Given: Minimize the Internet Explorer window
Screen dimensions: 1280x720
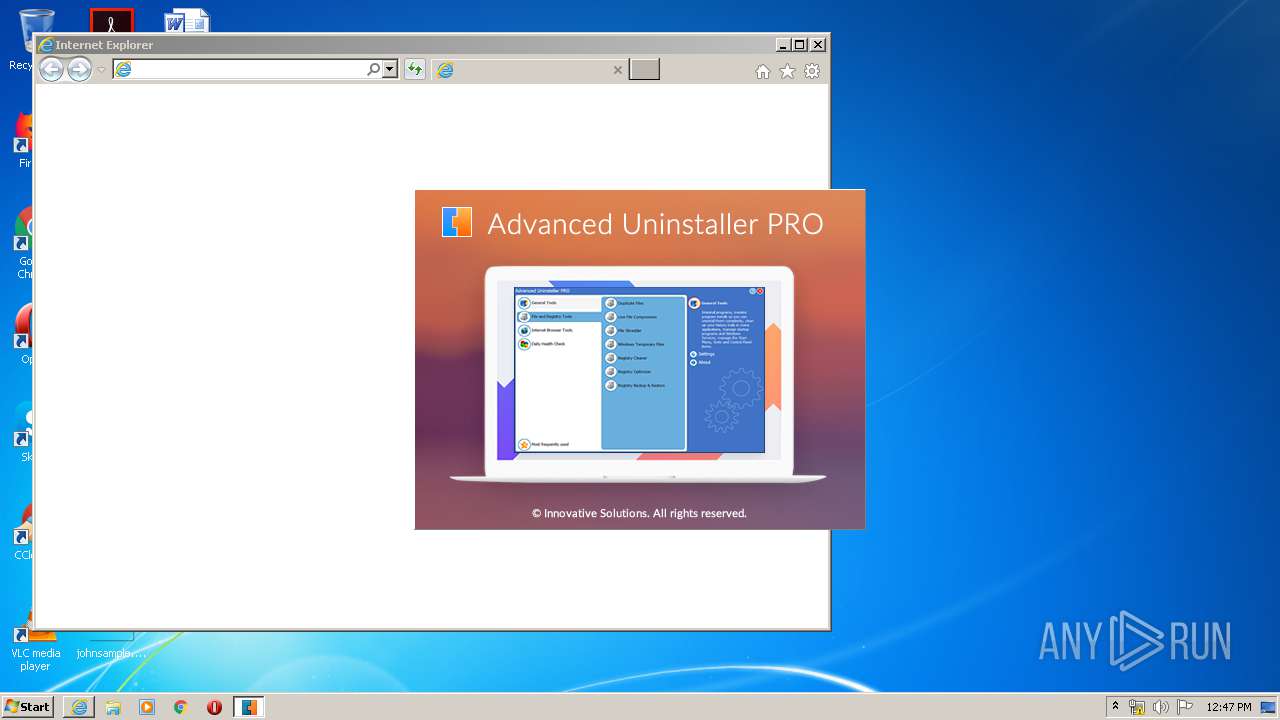Looking at the screenshot, I should tap(783, 44).
